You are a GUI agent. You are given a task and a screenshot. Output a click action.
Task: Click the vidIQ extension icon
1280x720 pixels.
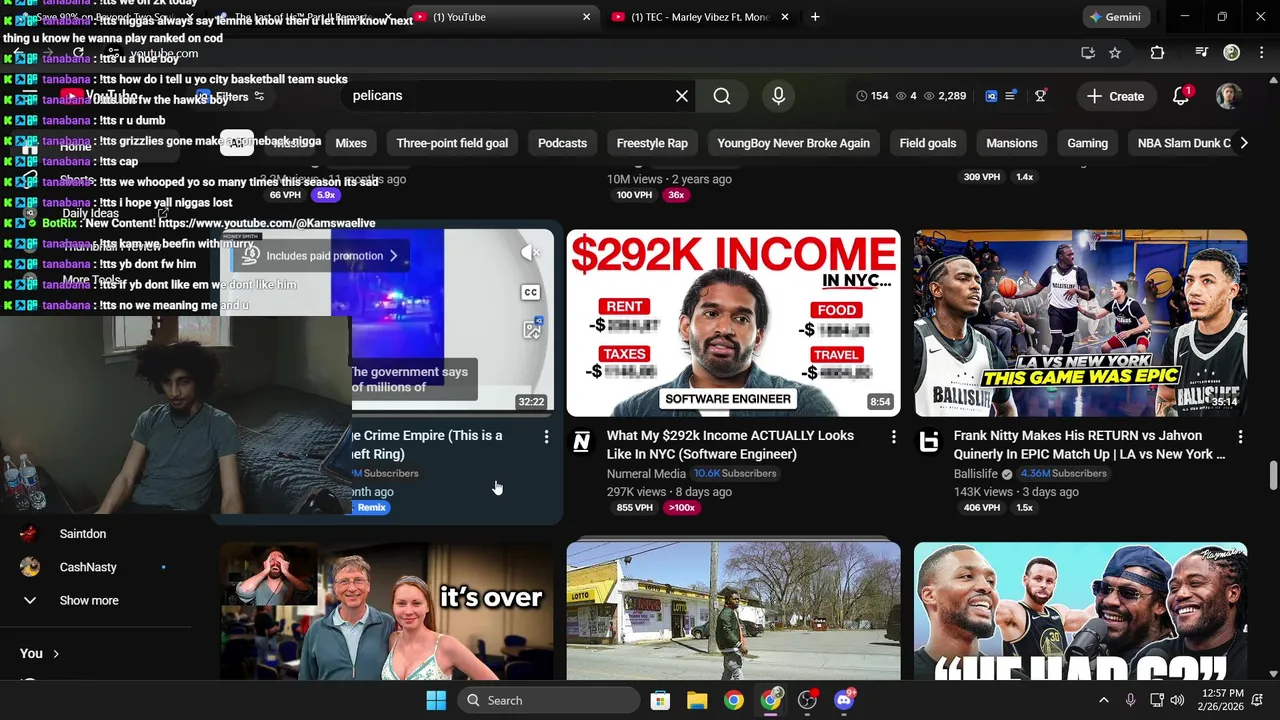coord(991,96)
